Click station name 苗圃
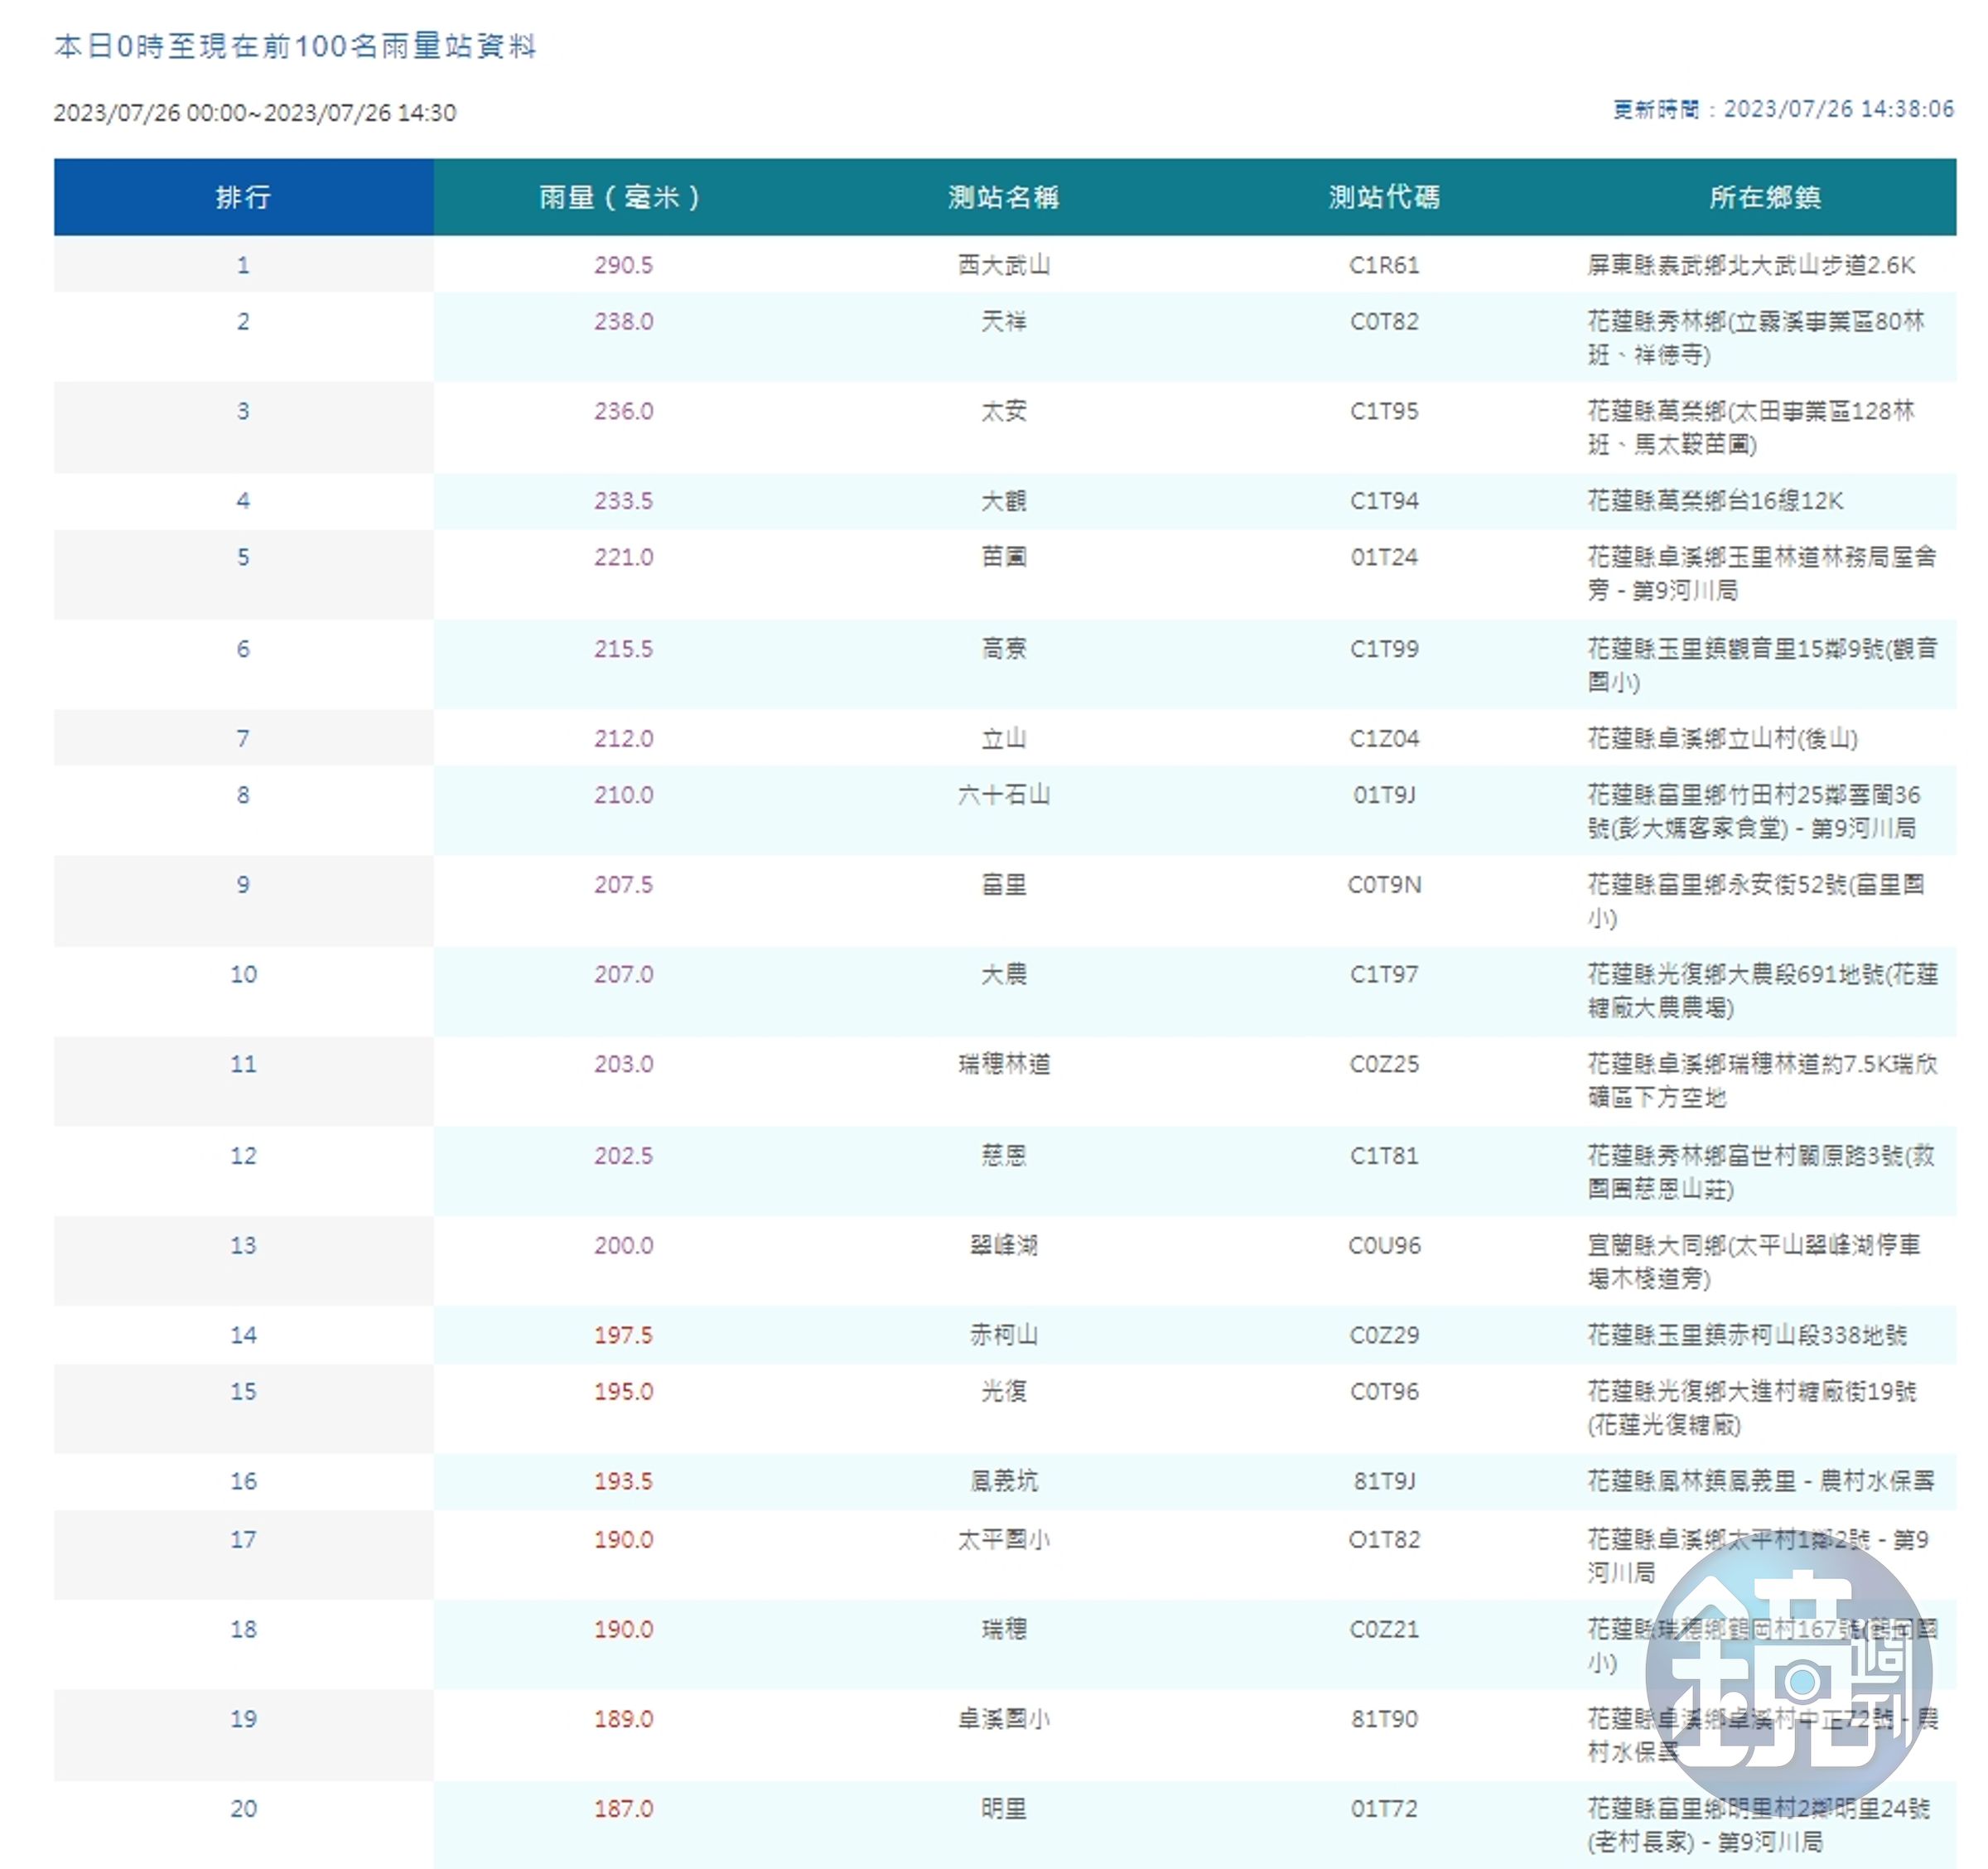 [x=1004, y=557]
